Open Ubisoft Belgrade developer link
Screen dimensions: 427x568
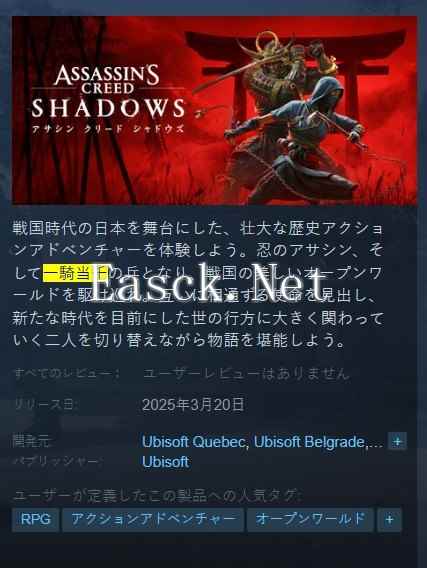[x=309, y=442]
